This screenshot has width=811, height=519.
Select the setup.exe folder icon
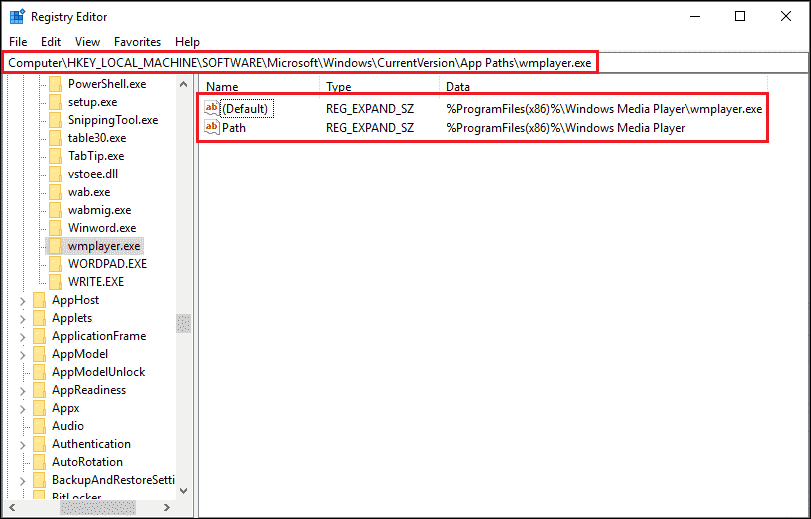point(55,102)
